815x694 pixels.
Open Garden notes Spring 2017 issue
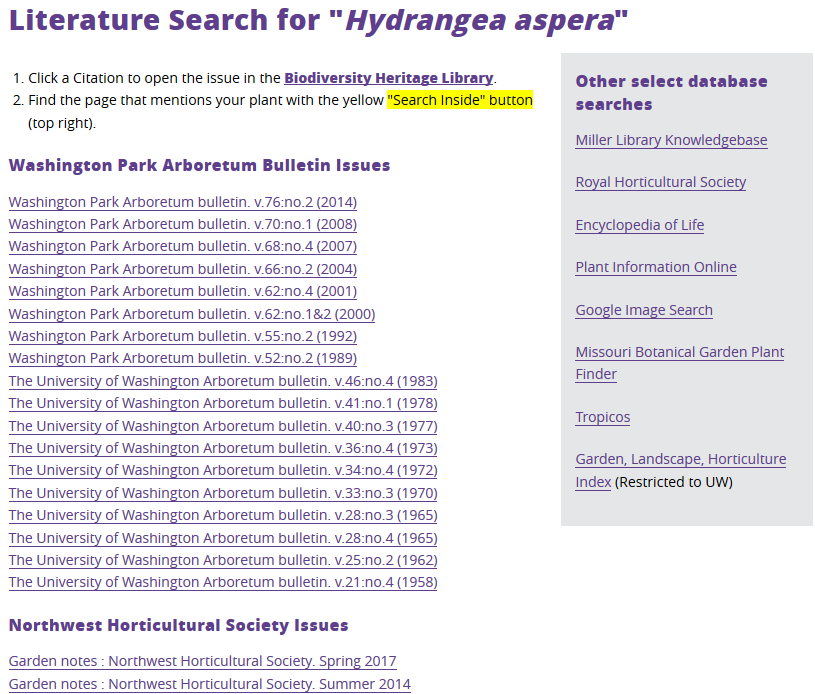click(x=203, y=661)
